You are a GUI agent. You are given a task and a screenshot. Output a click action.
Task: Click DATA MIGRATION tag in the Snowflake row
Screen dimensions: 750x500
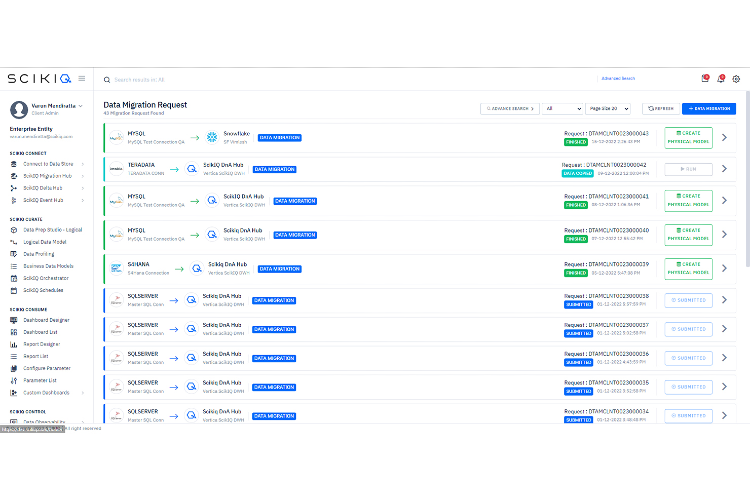pos(279,138)
